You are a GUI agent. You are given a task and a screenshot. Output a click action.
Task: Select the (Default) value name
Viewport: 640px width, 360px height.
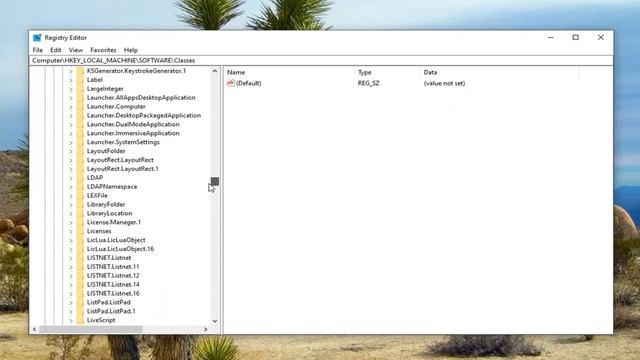[x=249, y=83]
